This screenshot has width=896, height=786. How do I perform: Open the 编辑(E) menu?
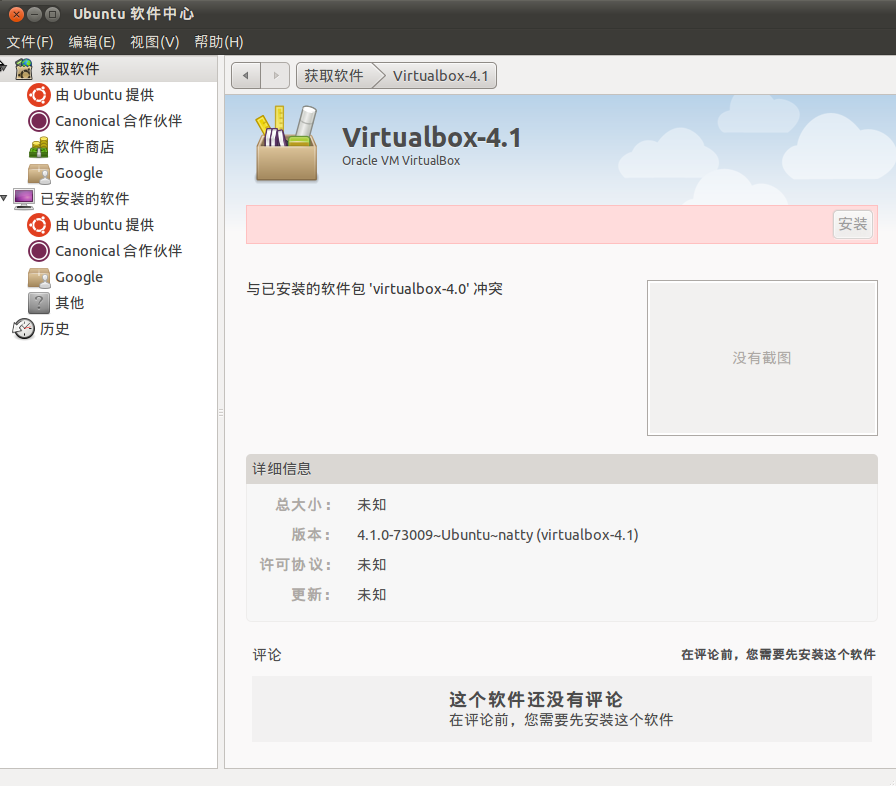[91, 42]
